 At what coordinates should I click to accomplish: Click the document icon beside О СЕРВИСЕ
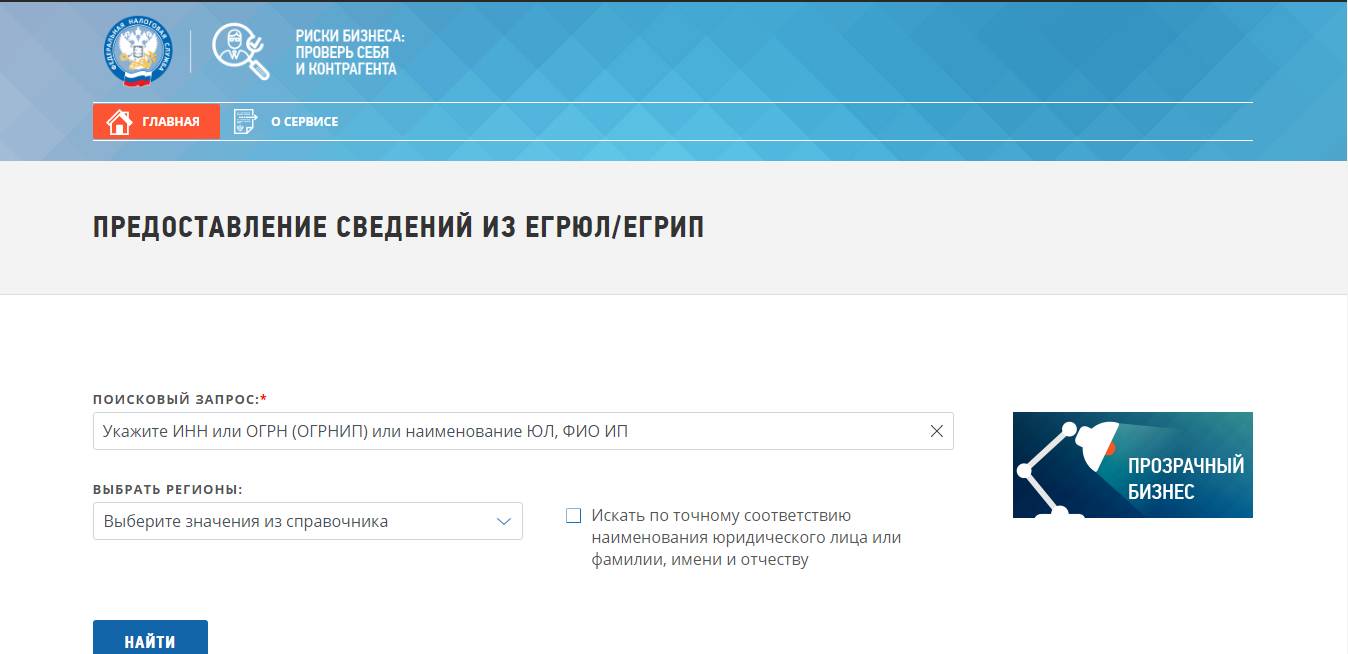tap(245, 122)
